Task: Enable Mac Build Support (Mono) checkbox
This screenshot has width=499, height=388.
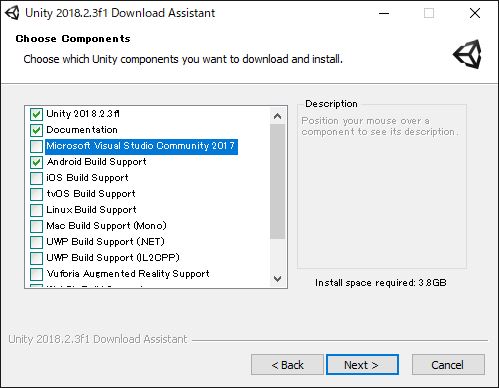Action: pos(36,226)
